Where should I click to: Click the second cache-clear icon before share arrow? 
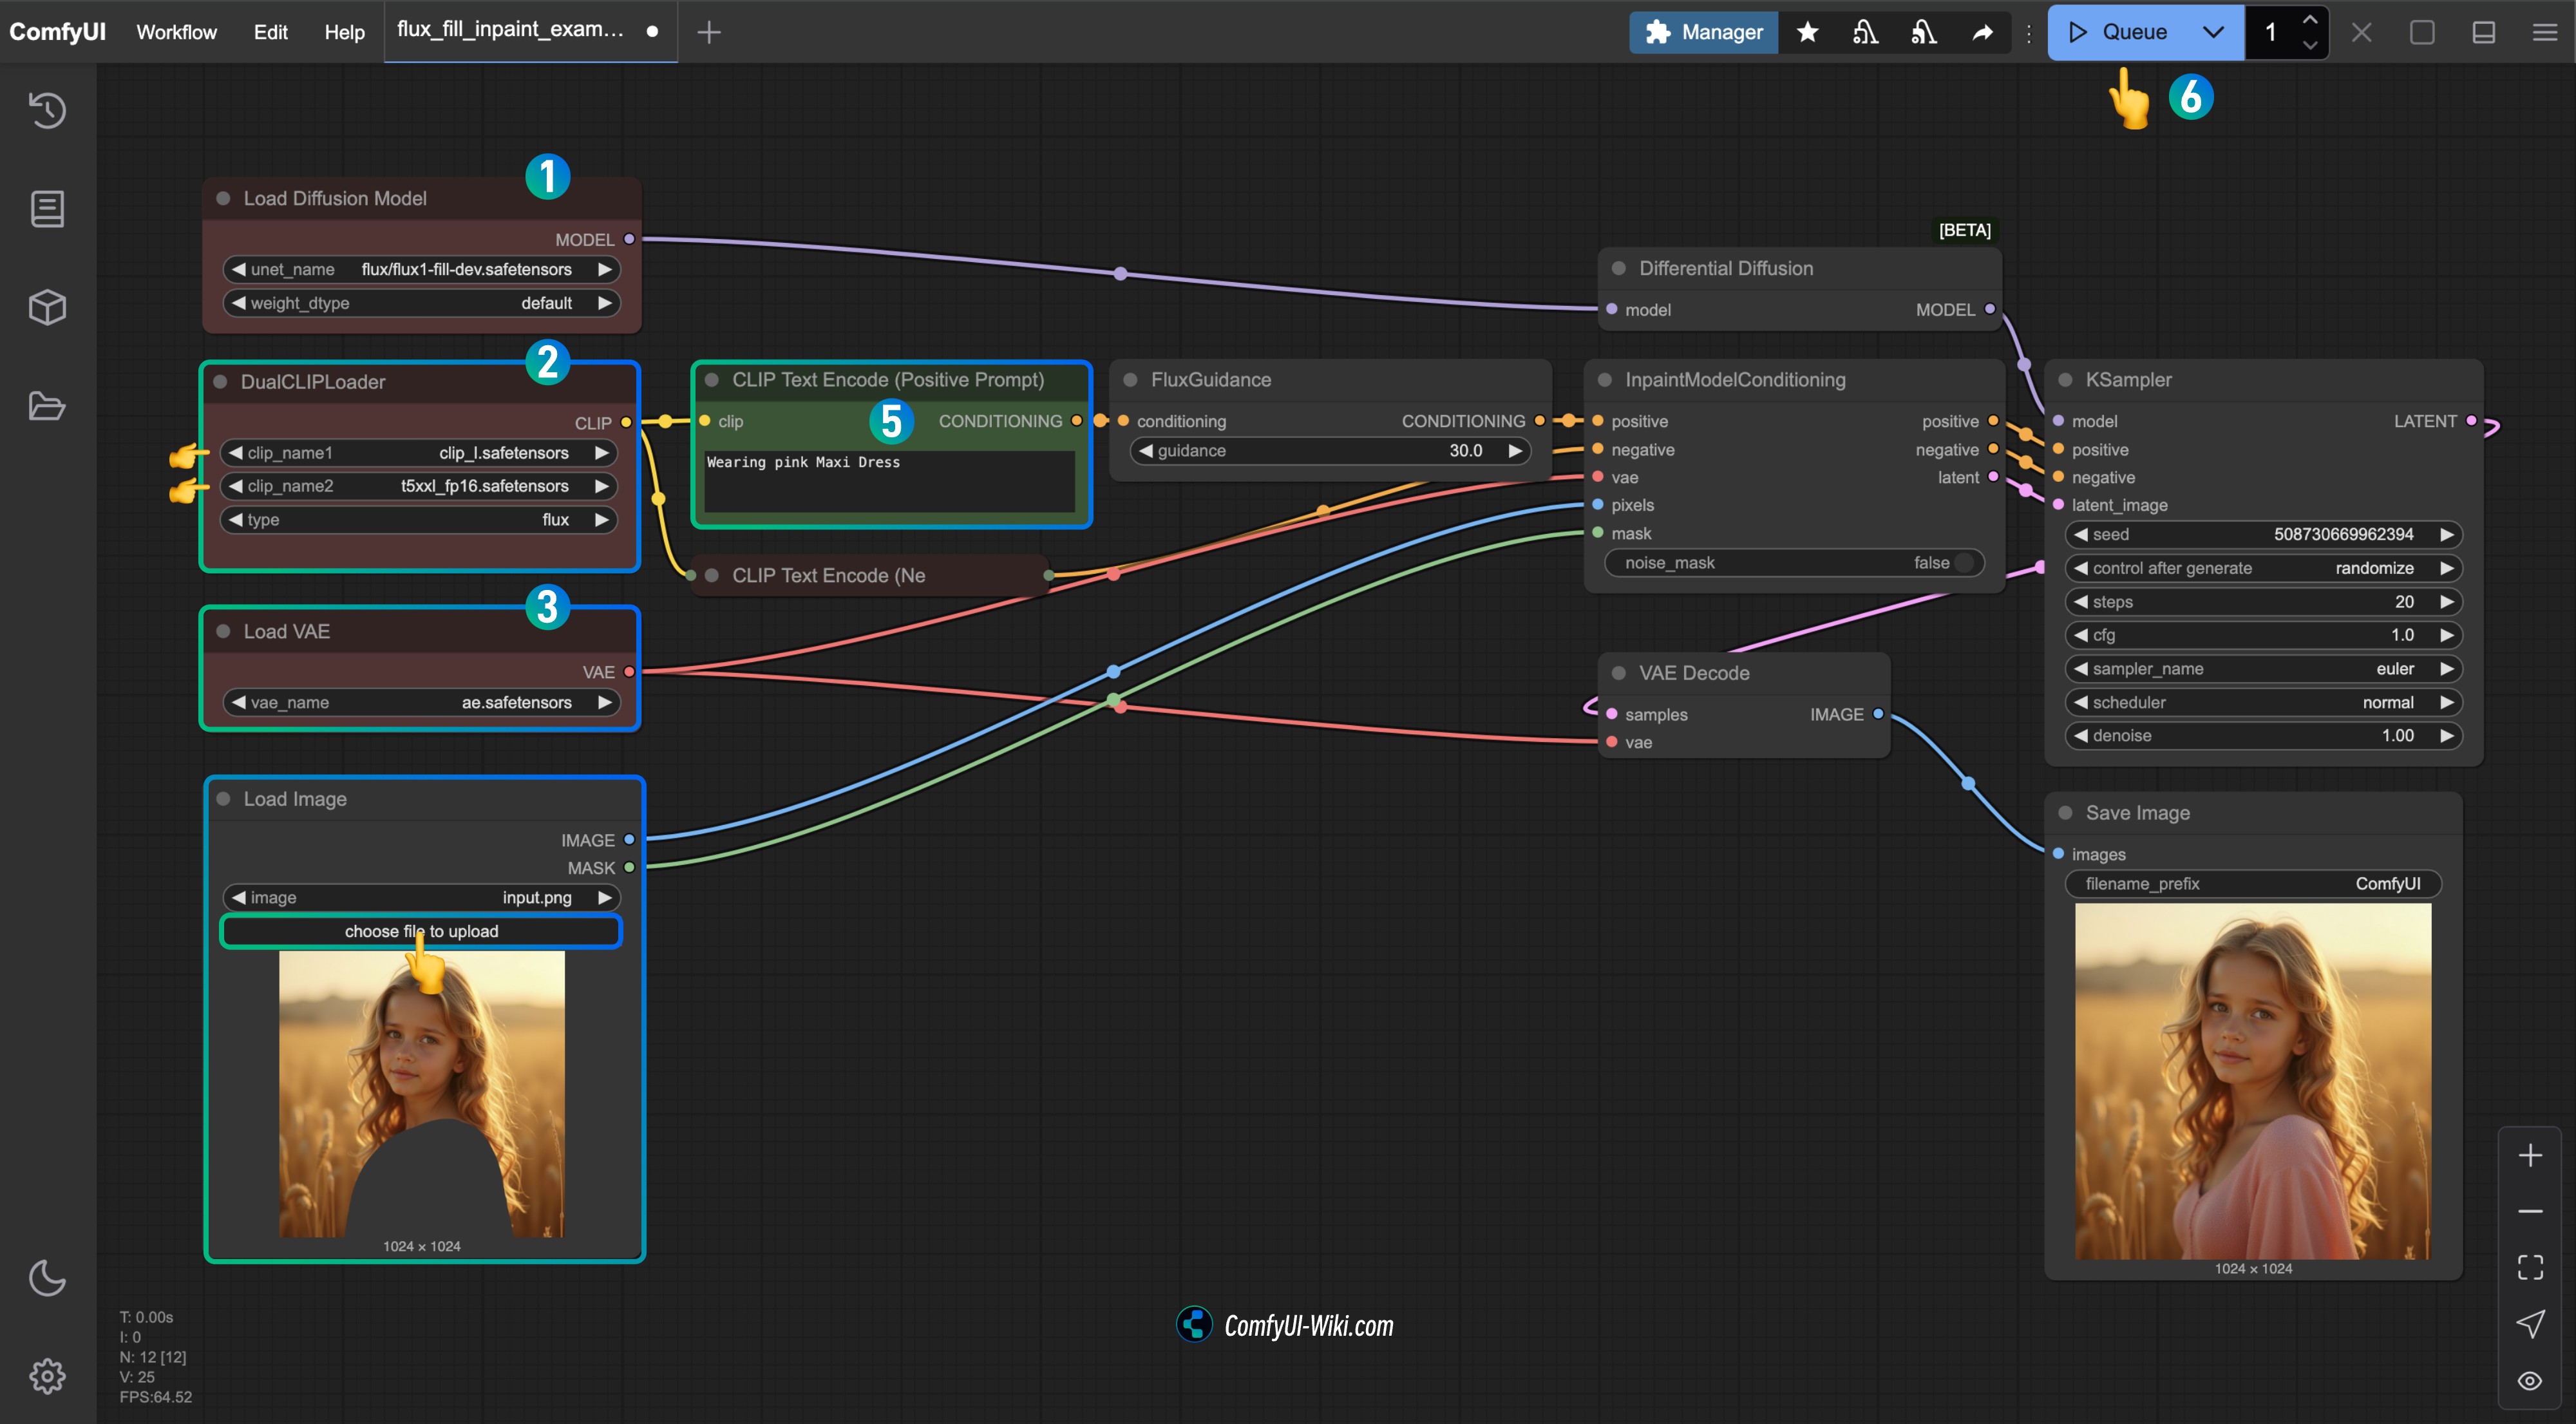[1924, 32]
